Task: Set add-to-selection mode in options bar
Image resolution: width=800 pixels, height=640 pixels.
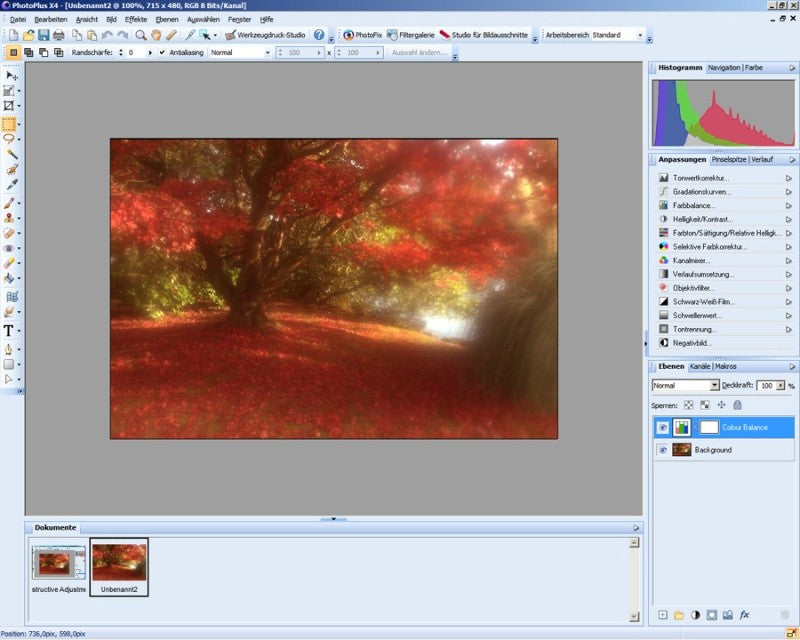Action: pyautogui.click(x=29, y=53)
